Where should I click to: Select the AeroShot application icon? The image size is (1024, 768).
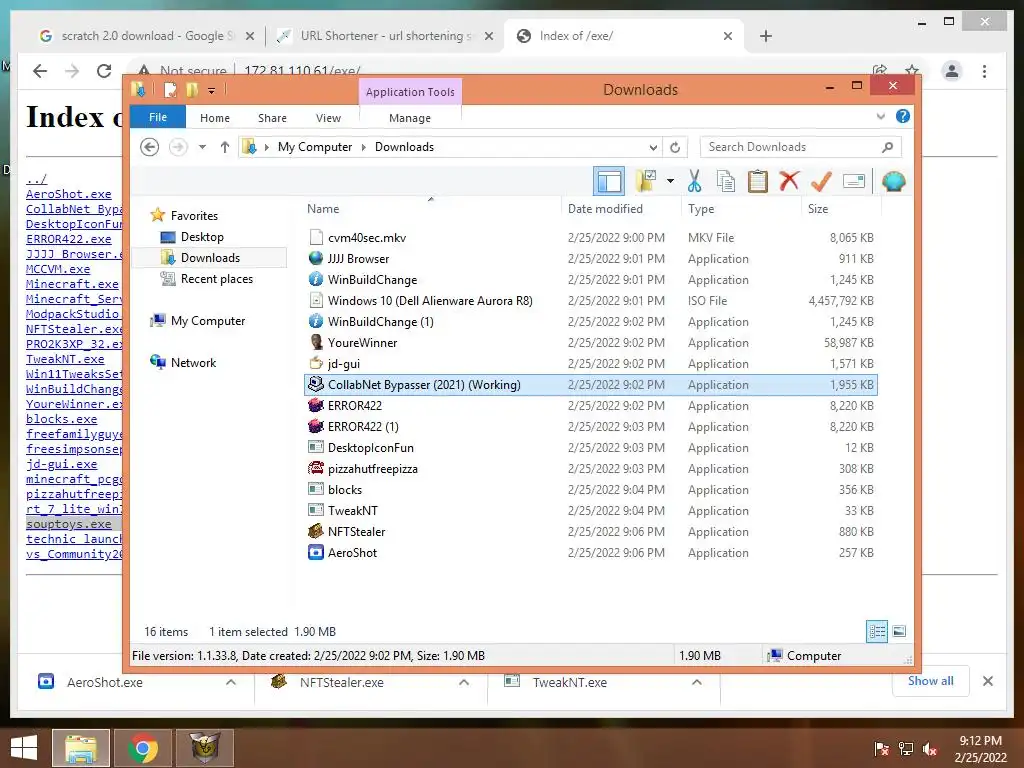[316, 552]
